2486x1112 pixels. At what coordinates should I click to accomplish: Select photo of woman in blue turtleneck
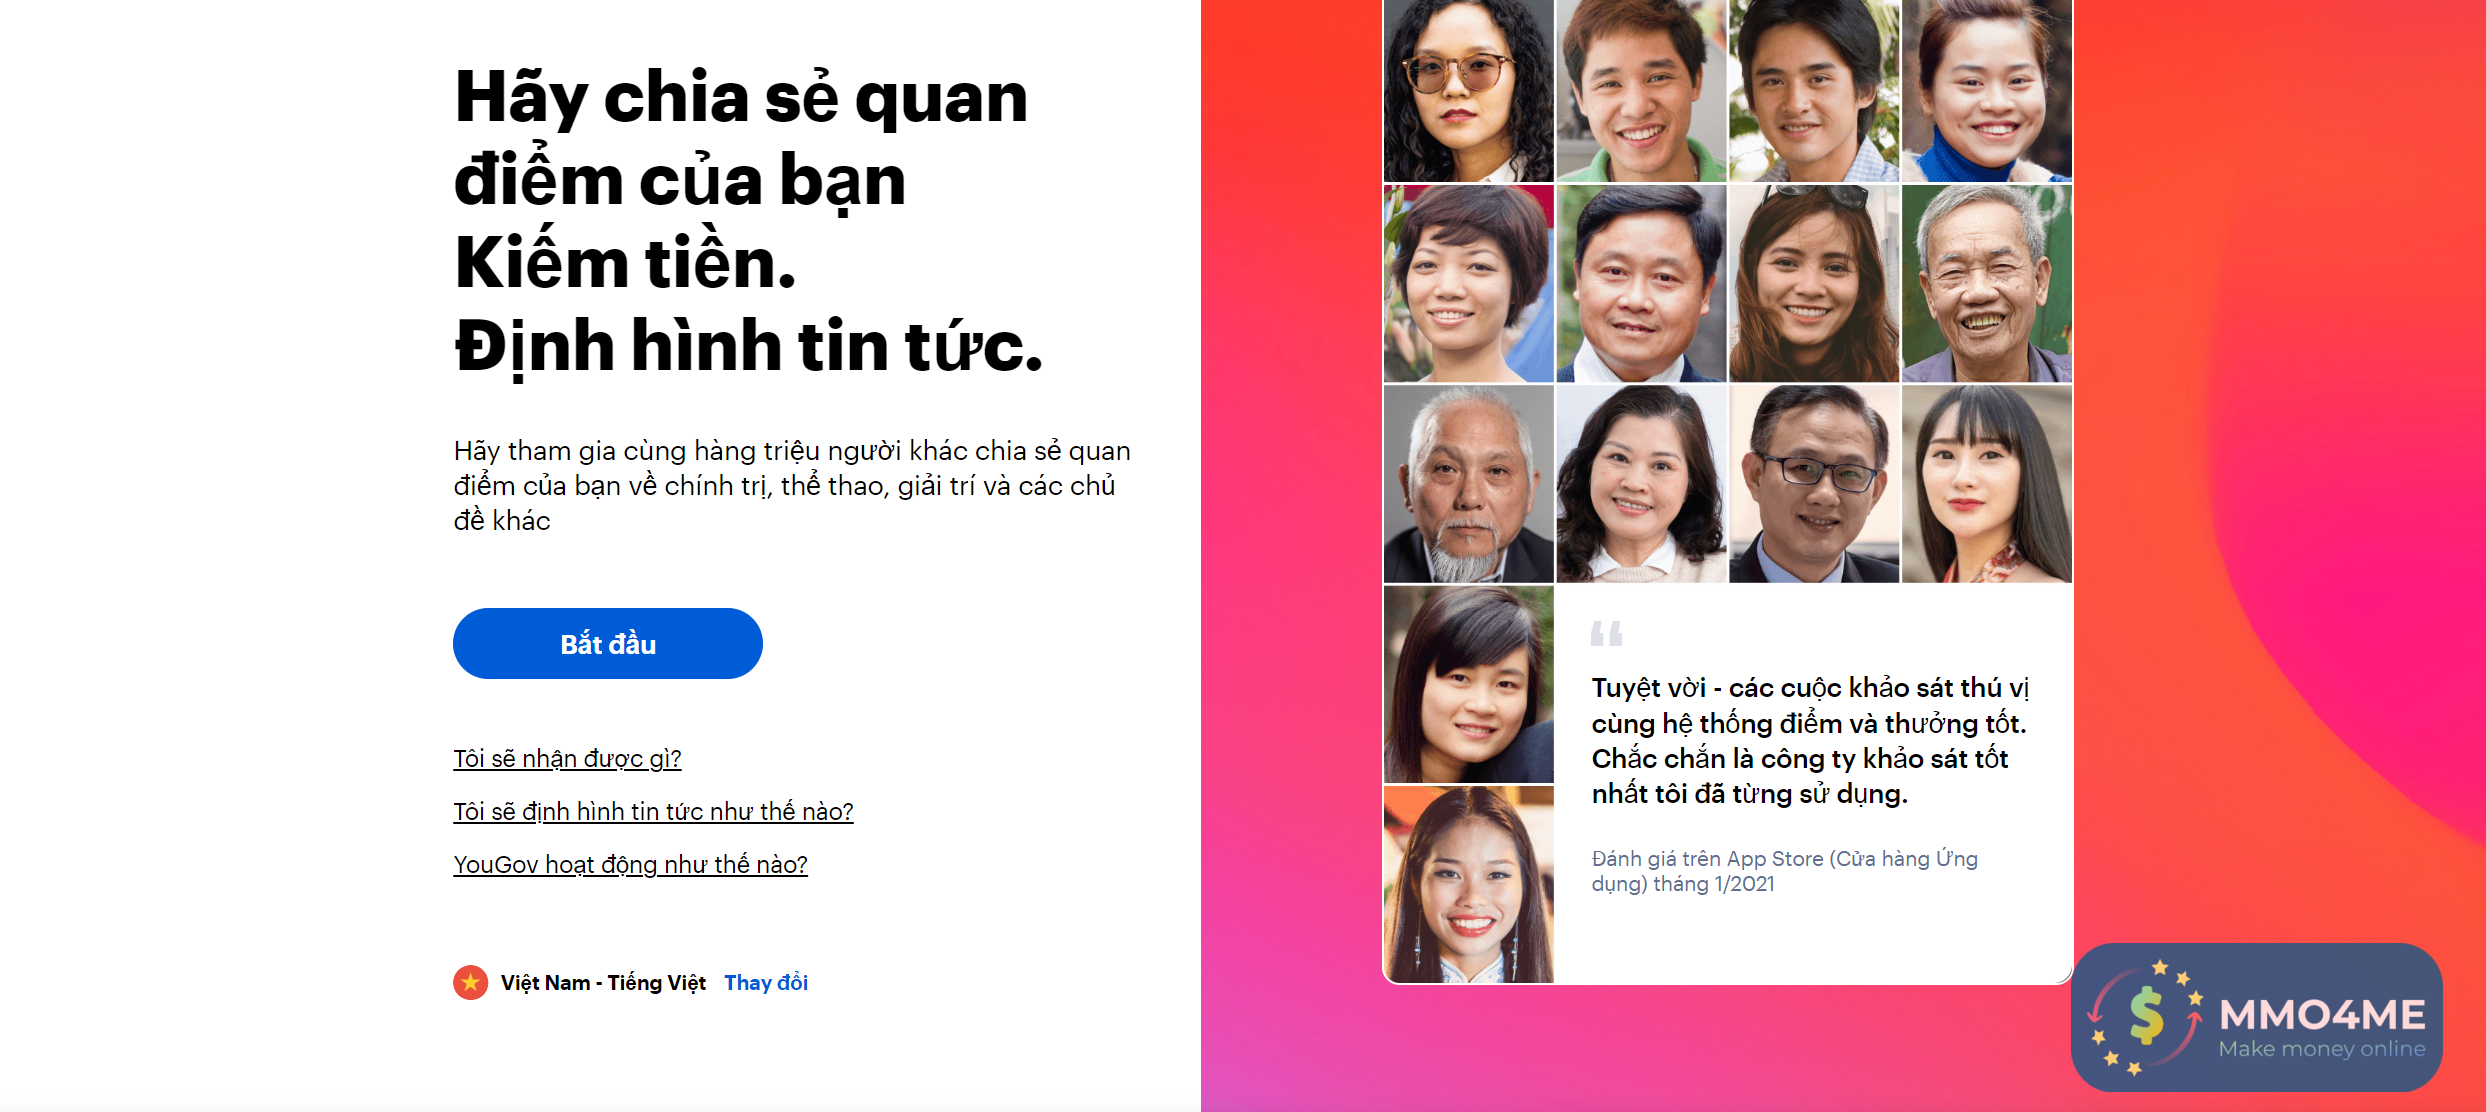pyautogui.click(x=1987, y=91)
